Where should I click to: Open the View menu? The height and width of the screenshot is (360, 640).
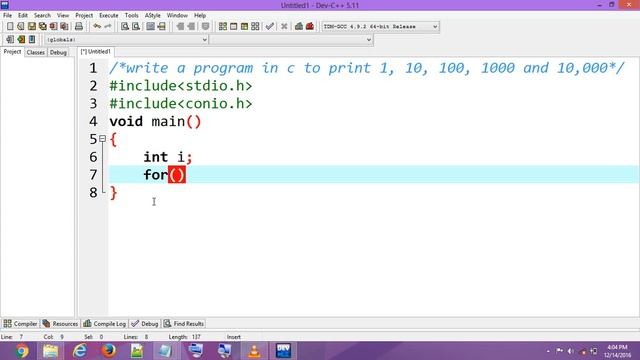[63, 16]
